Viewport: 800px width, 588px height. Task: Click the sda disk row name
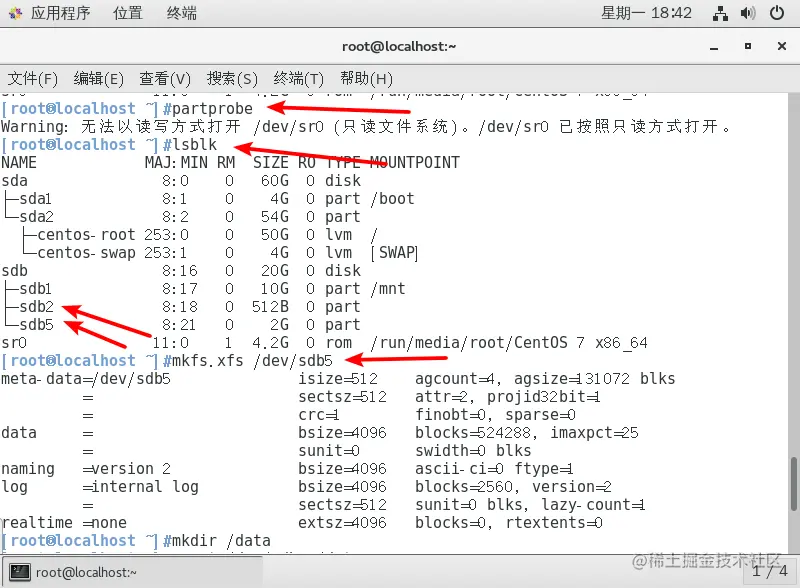[x=14, y=181]
